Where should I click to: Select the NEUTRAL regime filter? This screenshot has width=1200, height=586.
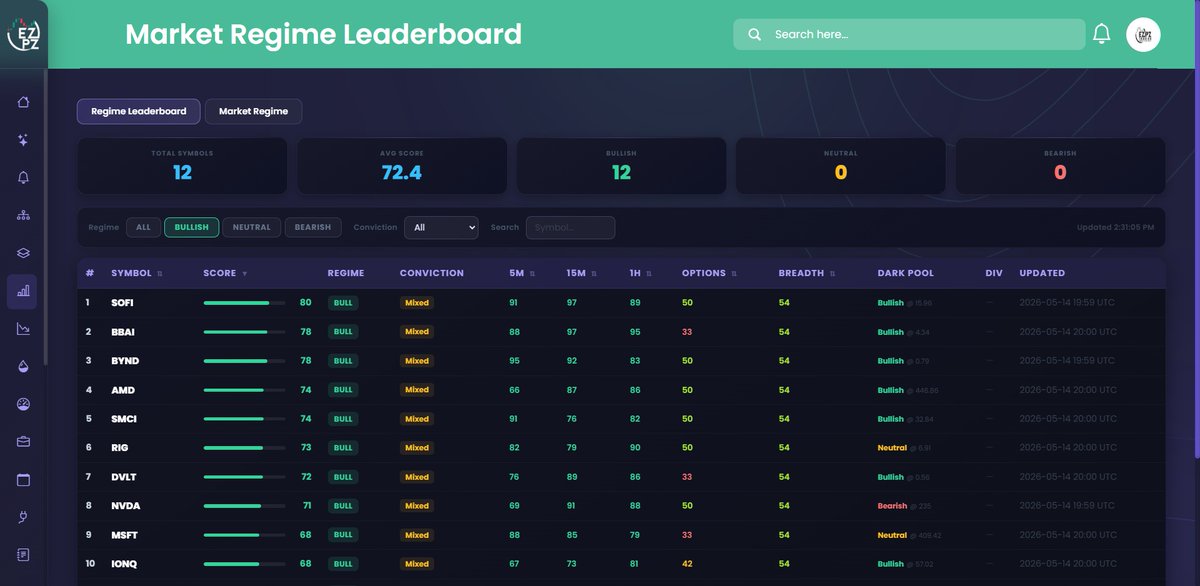(252, 227)
